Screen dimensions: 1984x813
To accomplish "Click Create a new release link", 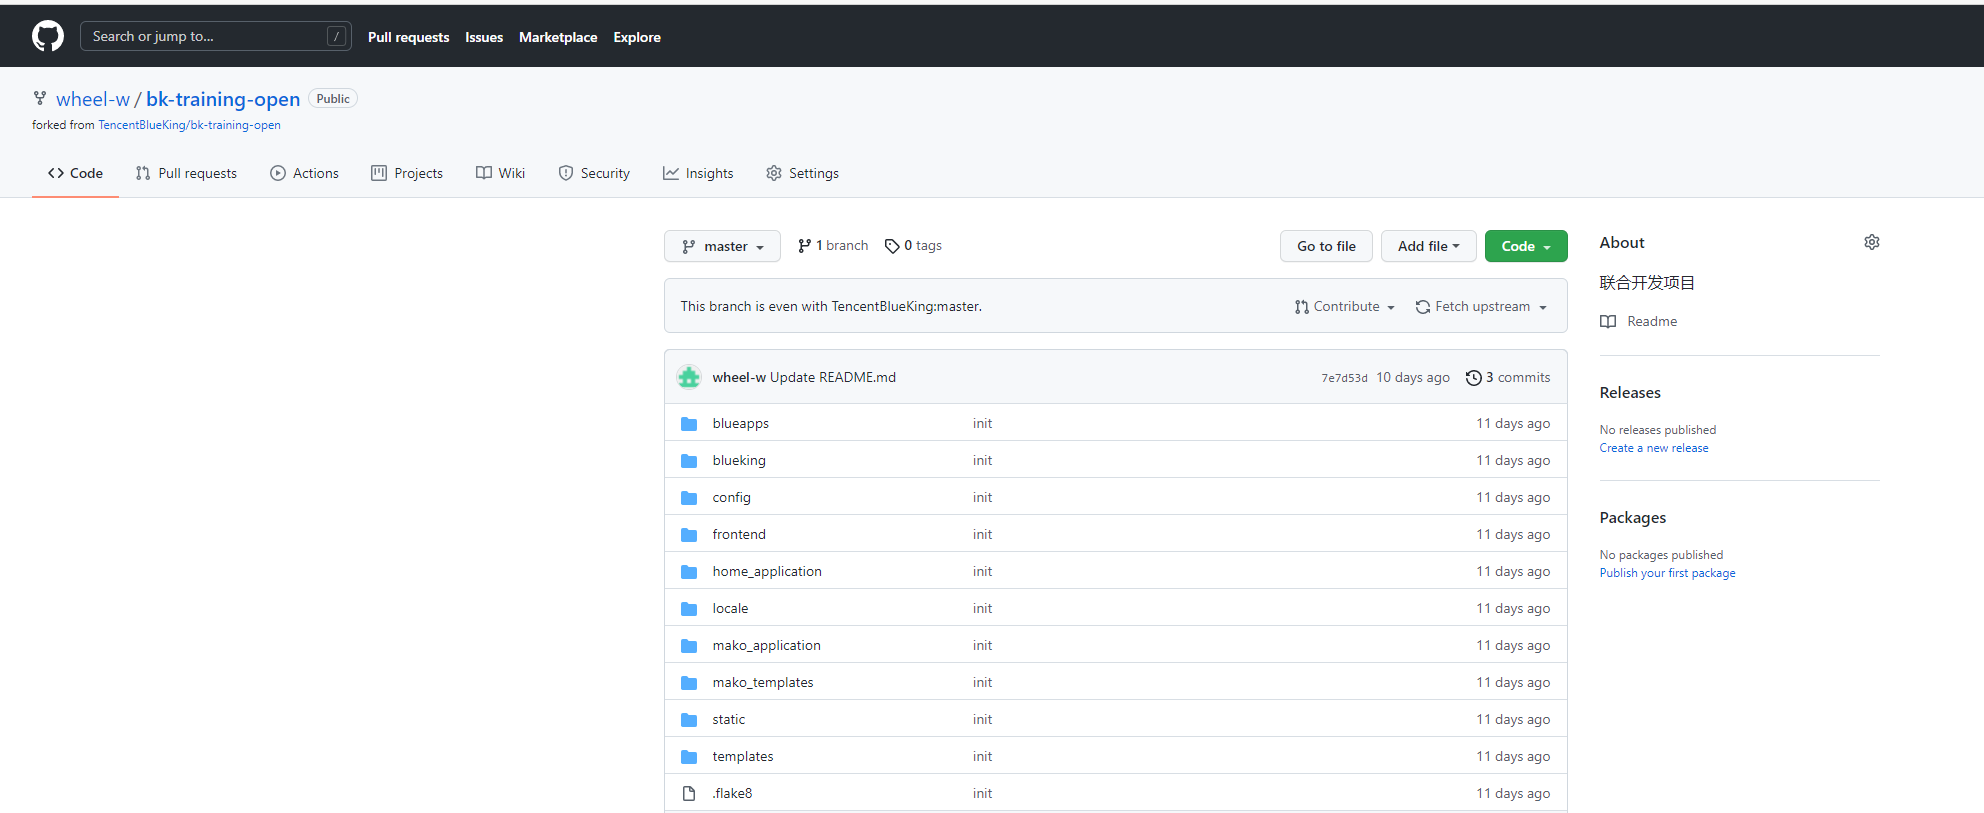I will [x=1654, y=448].
